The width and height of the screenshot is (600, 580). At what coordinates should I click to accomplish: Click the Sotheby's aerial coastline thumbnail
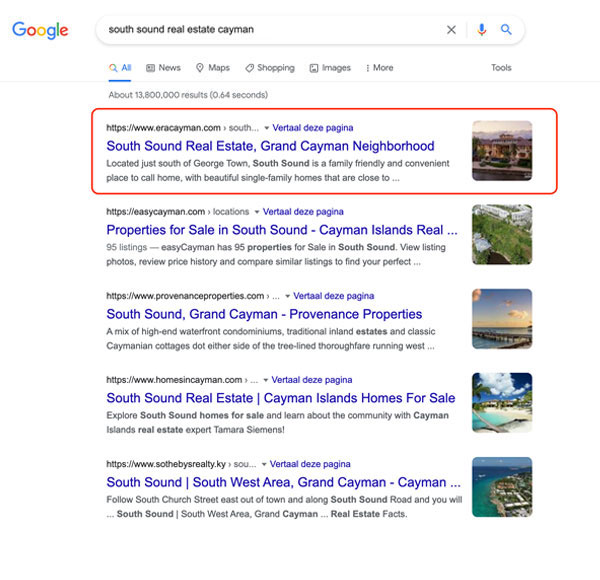502,487
